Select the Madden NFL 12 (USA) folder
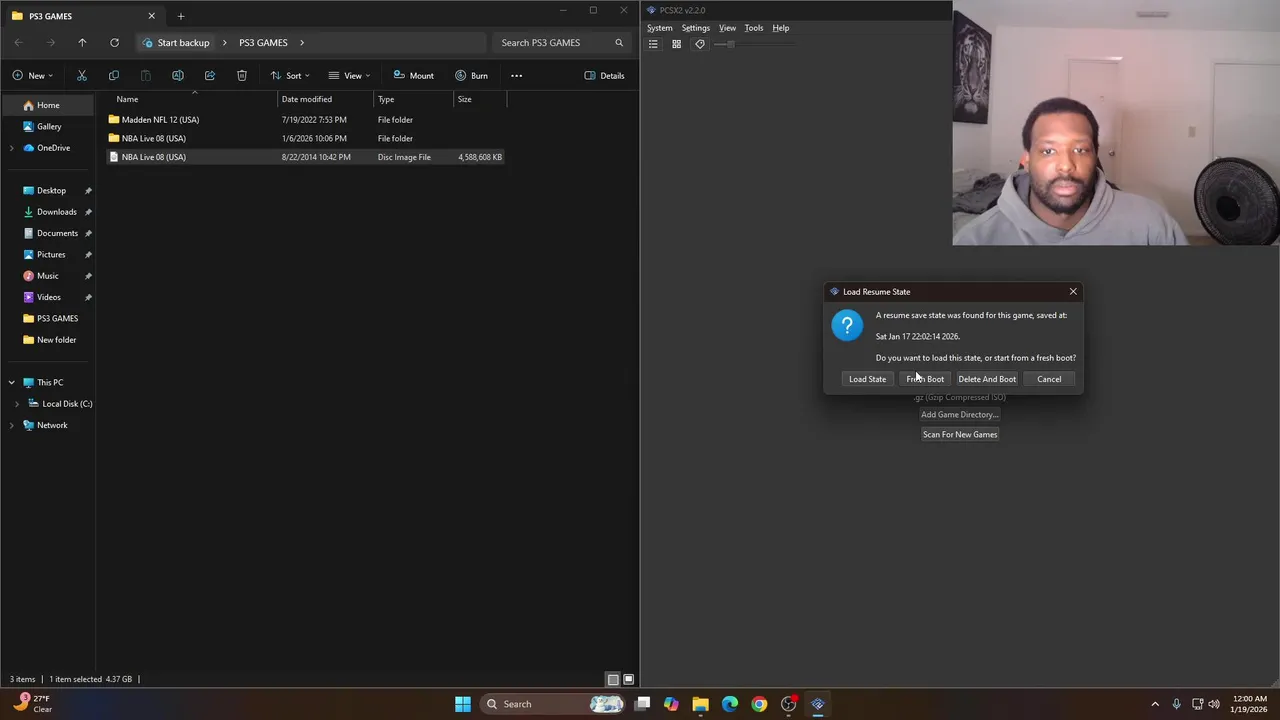The height and width of the screenshot is (720, 1280). tap(306, 120)
